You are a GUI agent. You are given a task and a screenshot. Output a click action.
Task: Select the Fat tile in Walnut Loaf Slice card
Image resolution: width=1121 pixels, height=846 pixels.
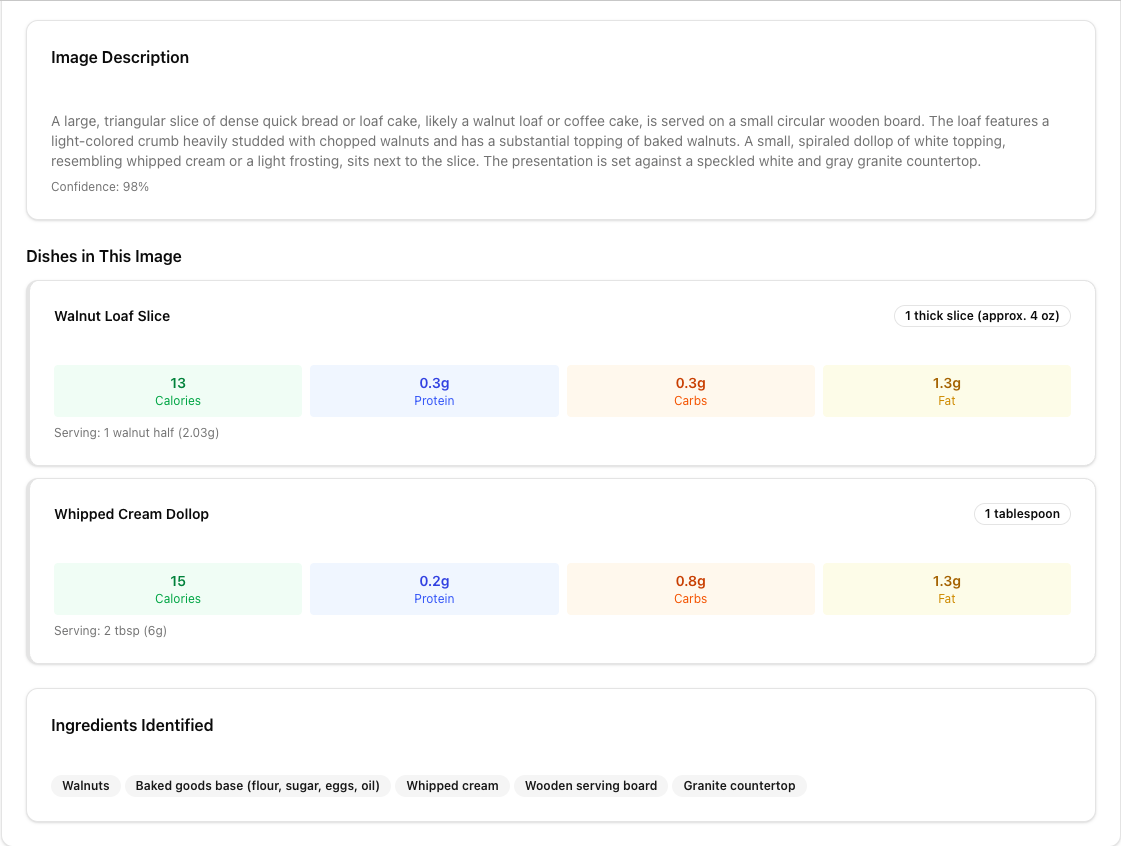pos(946,391)
